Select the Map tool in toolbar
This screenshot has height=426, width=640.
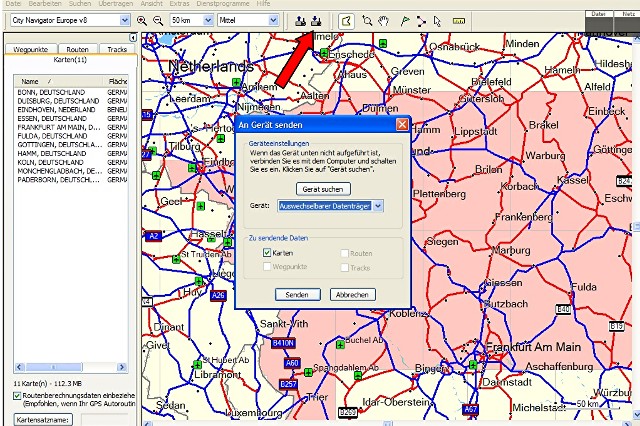click(x=346, y=21)
